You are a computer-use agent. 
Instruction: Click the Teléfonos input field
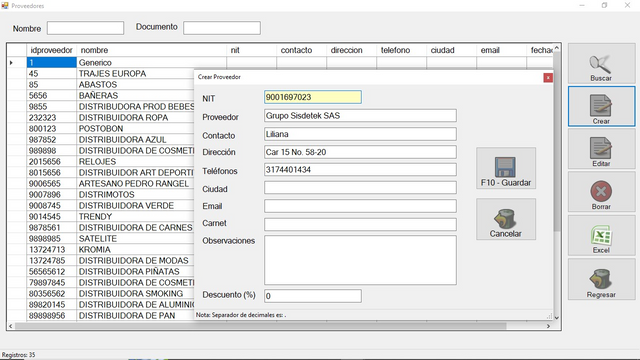(360, 170)
